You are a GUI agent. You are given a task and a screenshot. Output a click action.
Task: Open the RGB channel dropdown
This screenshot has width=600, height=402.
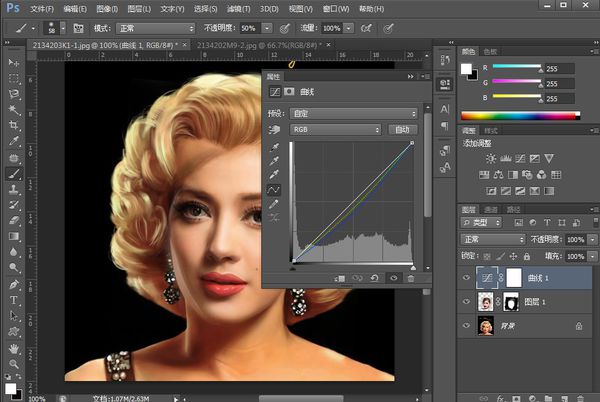pos(335,130)
